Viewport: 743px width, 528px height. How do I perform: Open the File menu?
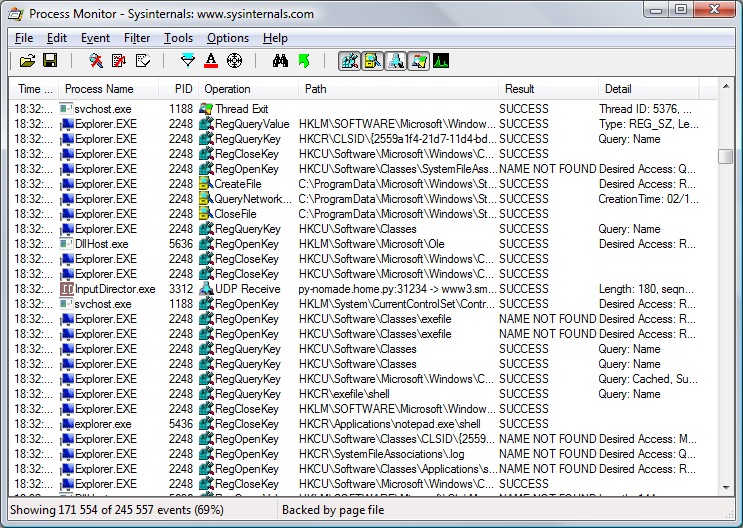24,38
